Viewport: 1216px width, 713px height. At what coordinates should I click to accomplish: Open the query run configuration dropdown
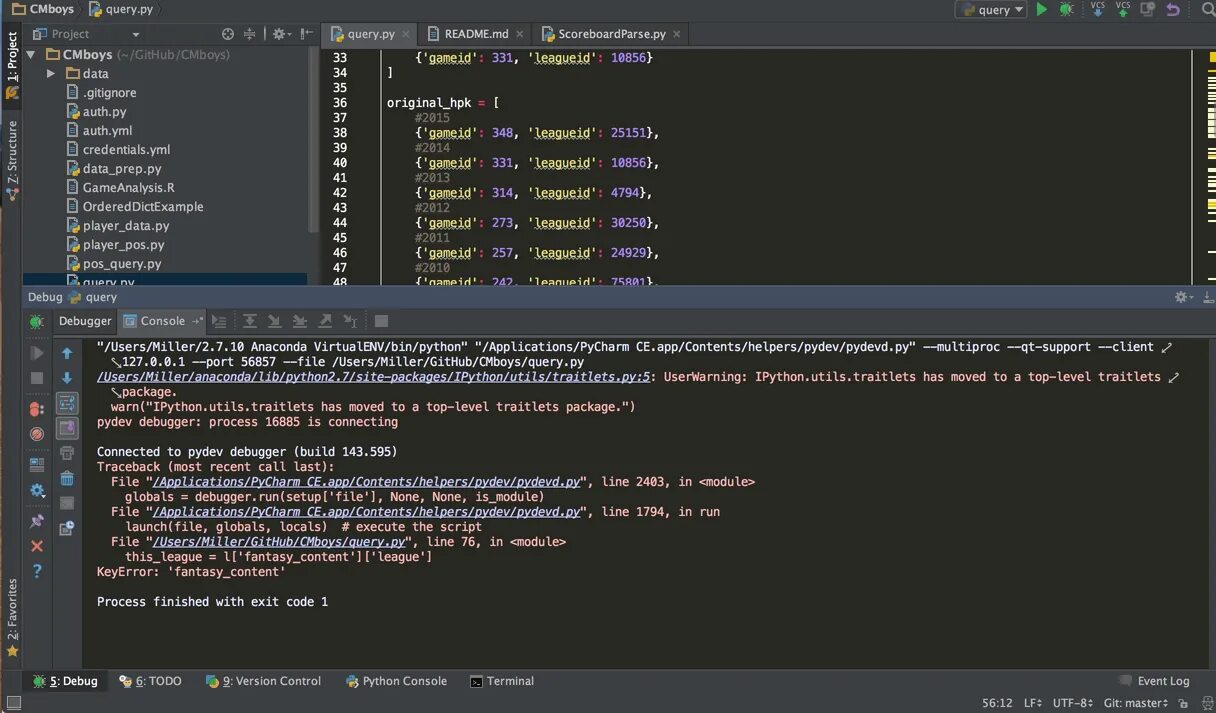click(991, 9)
